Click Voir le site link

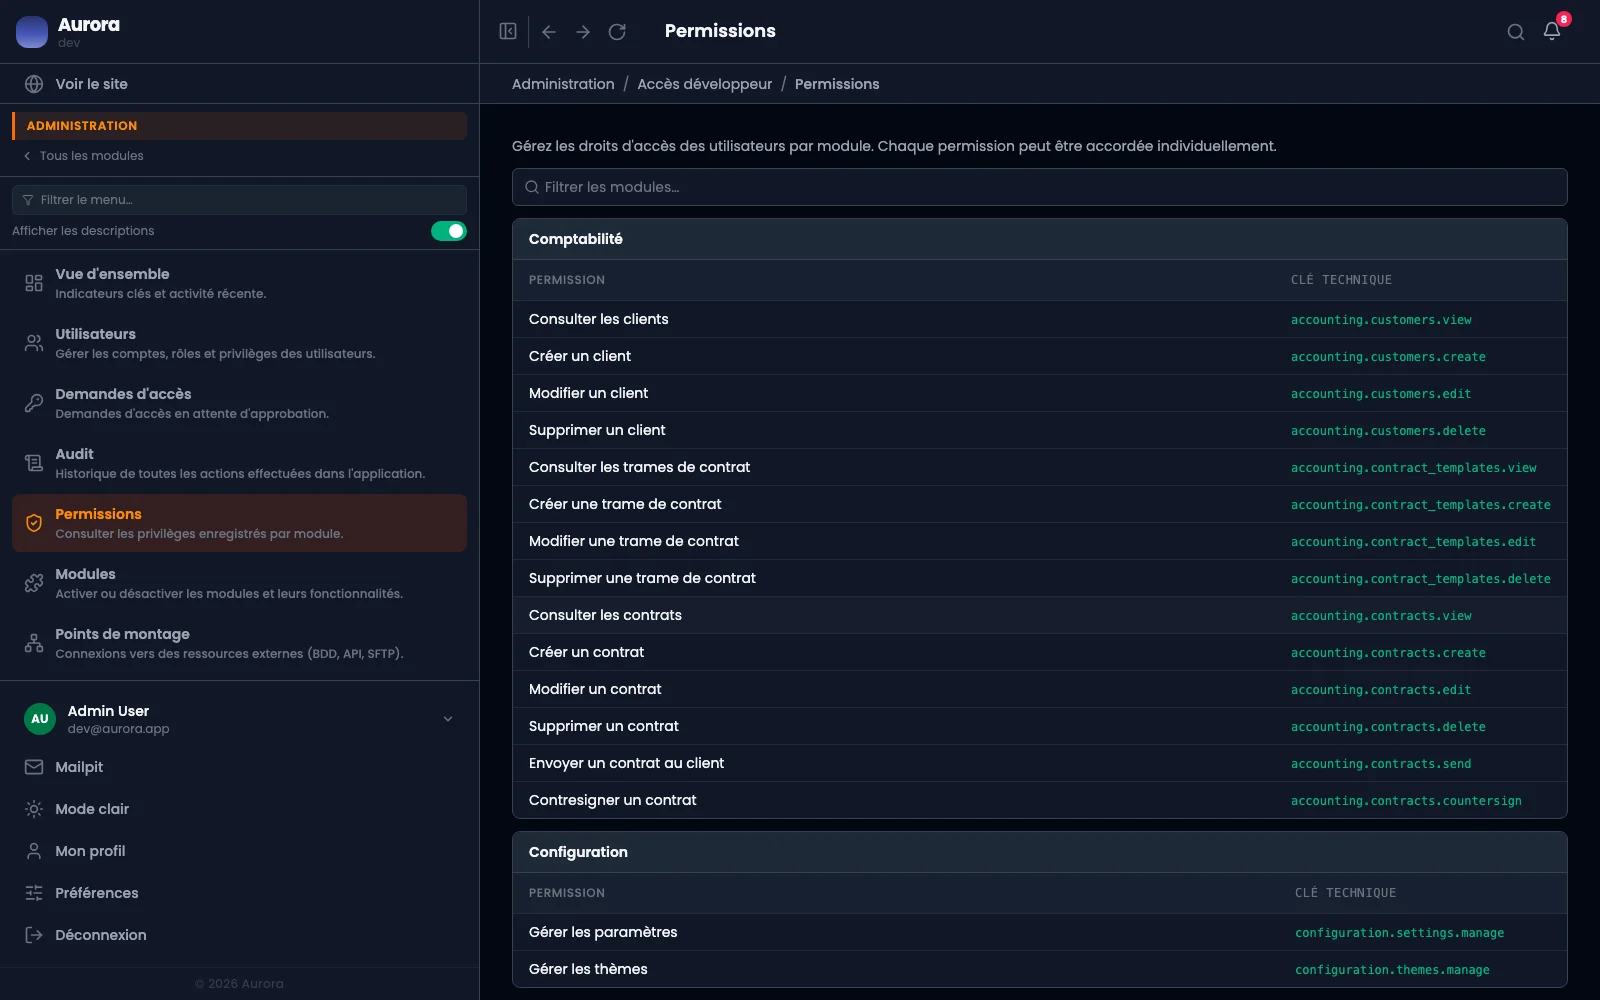91,84
